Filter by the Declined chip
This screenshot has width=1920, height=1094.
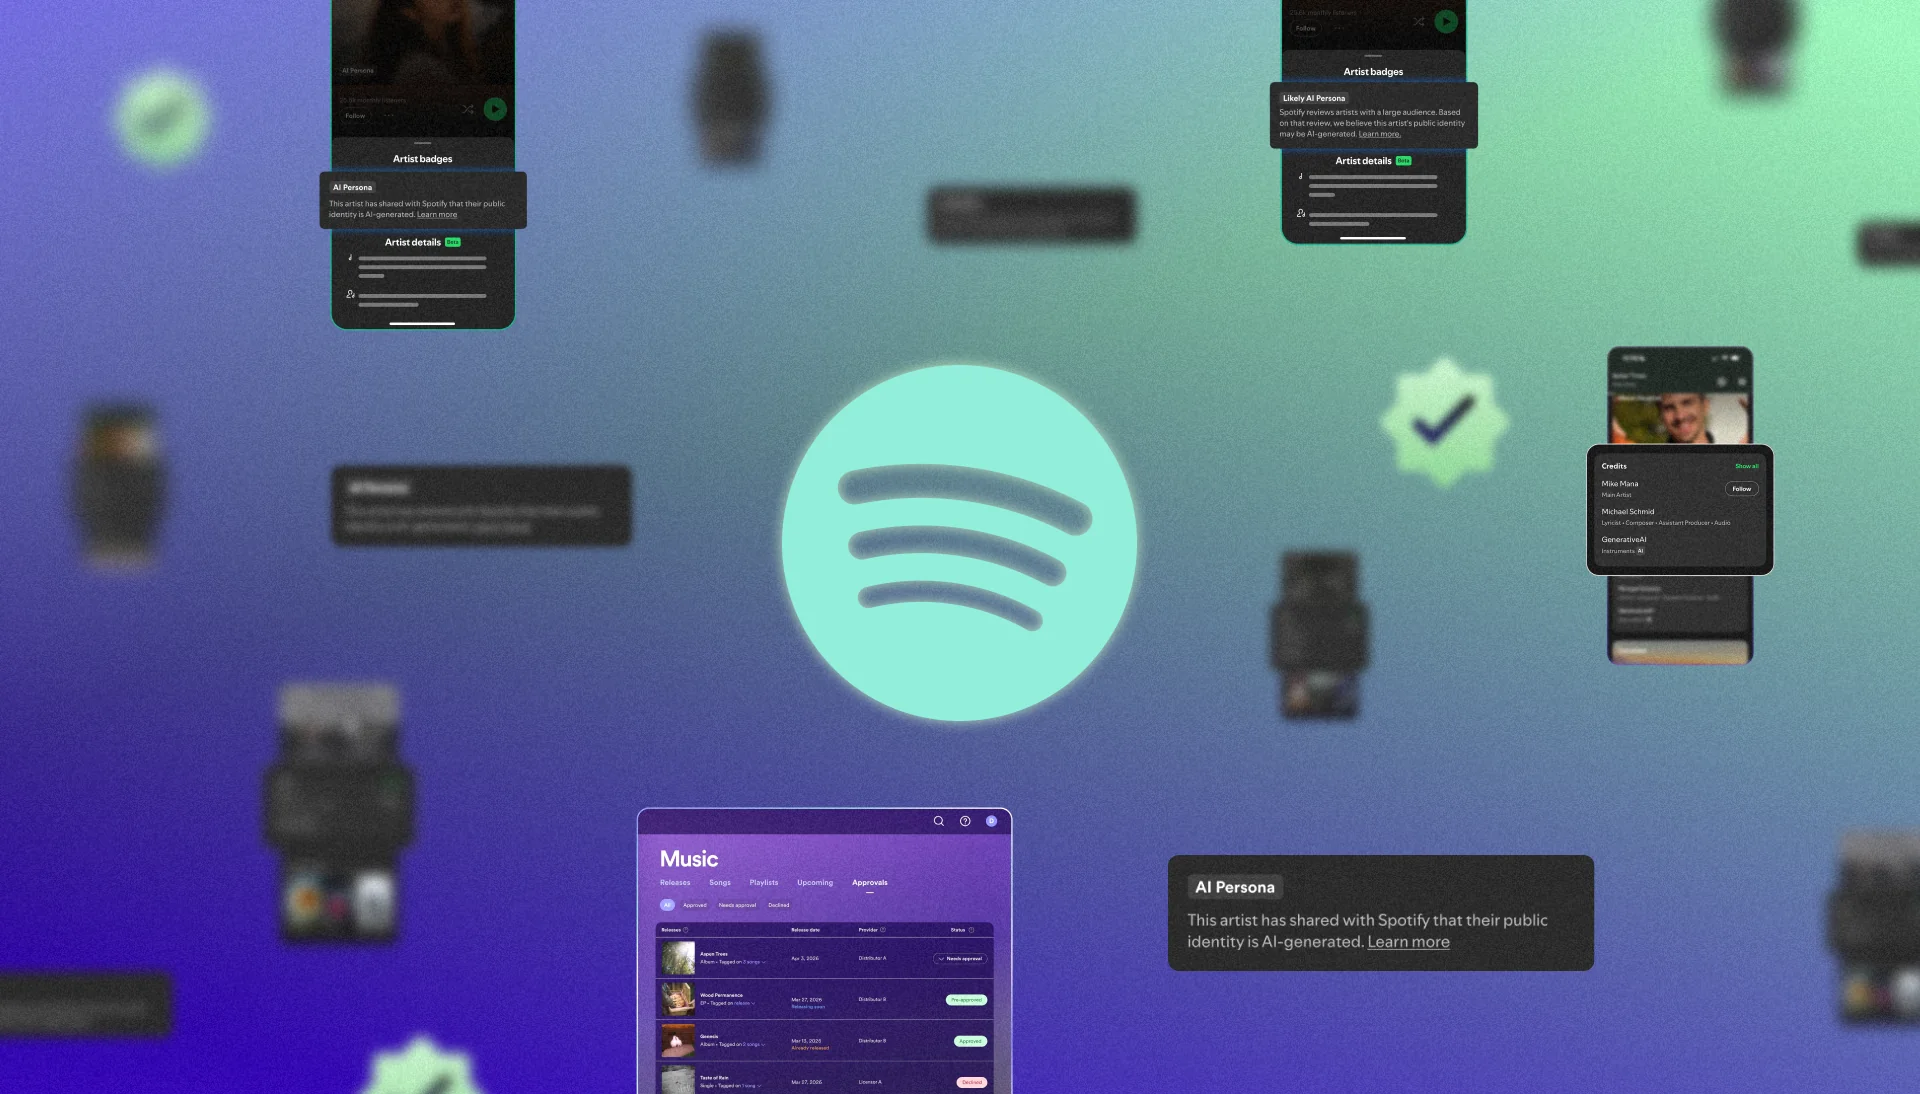tap(779, 905)
